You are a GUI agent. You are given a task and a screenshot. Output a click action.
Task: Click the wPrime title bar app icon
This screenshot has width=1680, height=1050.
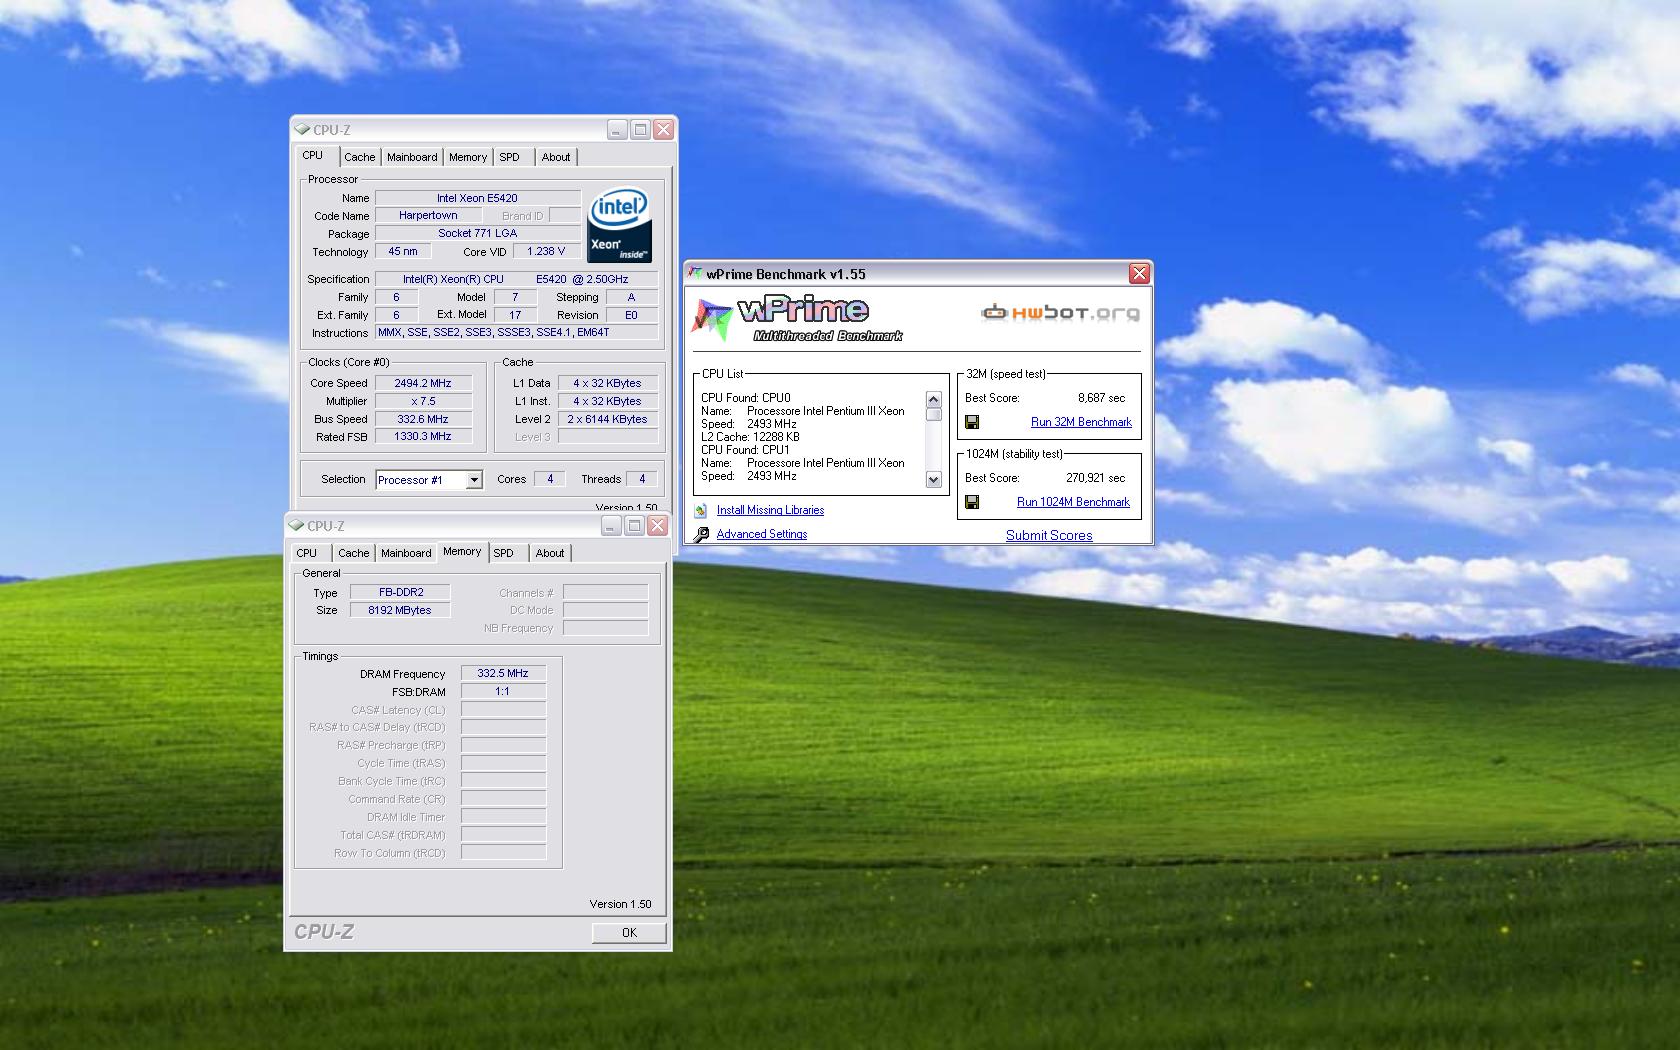(x=695, y=273)
